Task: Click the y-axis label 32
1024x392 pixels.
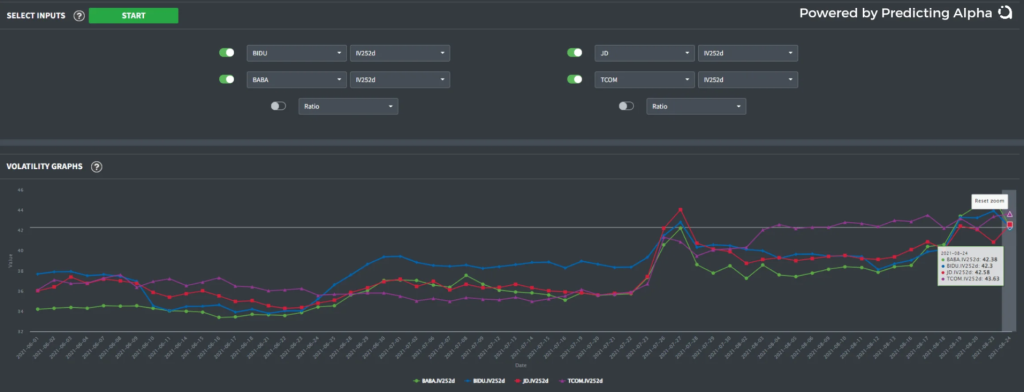Action: (20, 331)
